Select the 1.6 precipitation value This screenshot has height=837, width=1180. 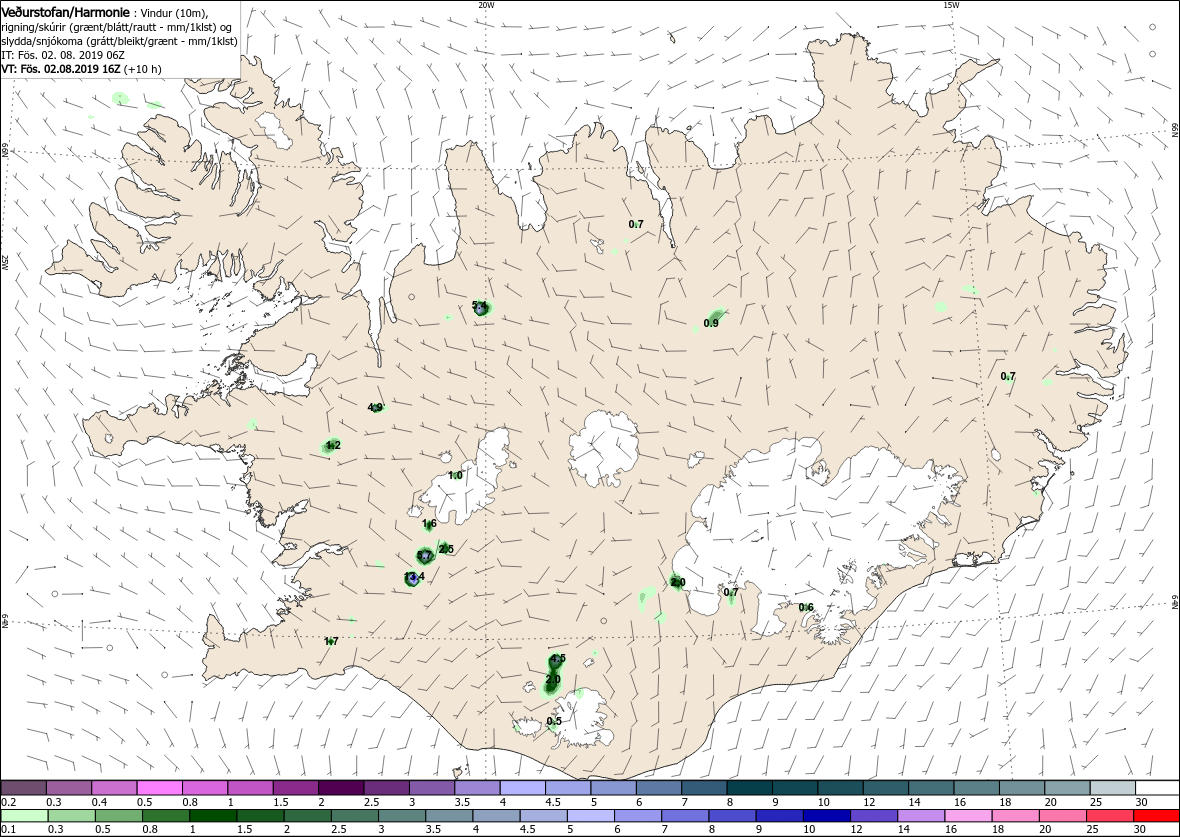[430, 524]
